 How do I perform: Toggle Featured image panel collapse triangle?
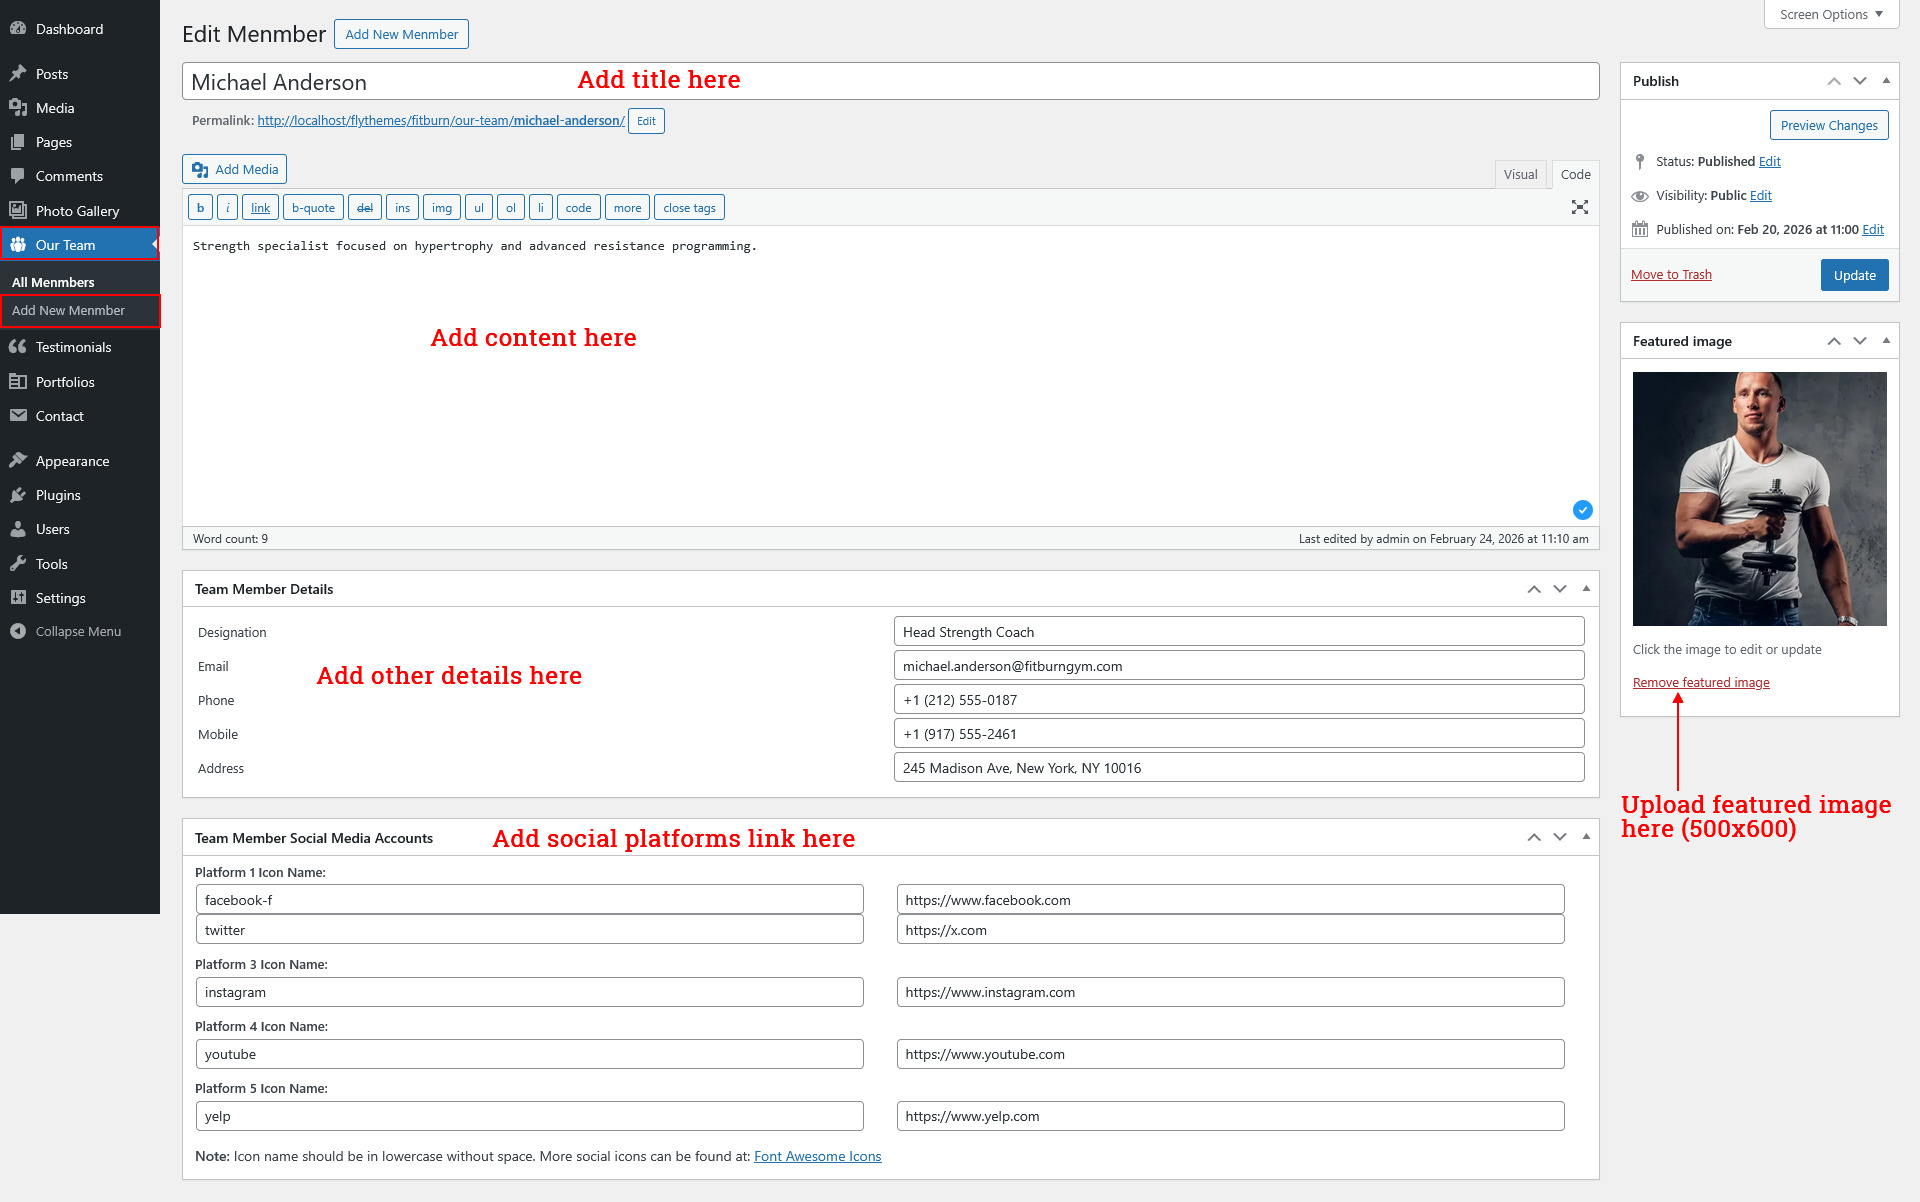point(1886,341)
